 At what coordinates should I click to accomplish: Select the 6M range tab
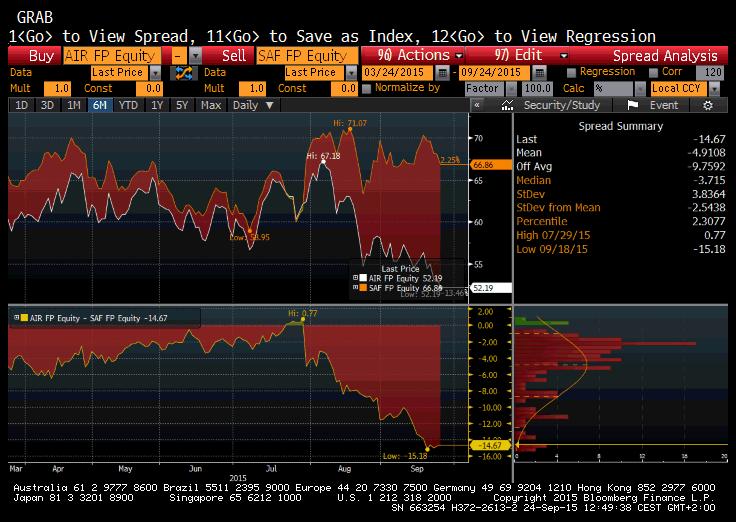tap(100, 105)
